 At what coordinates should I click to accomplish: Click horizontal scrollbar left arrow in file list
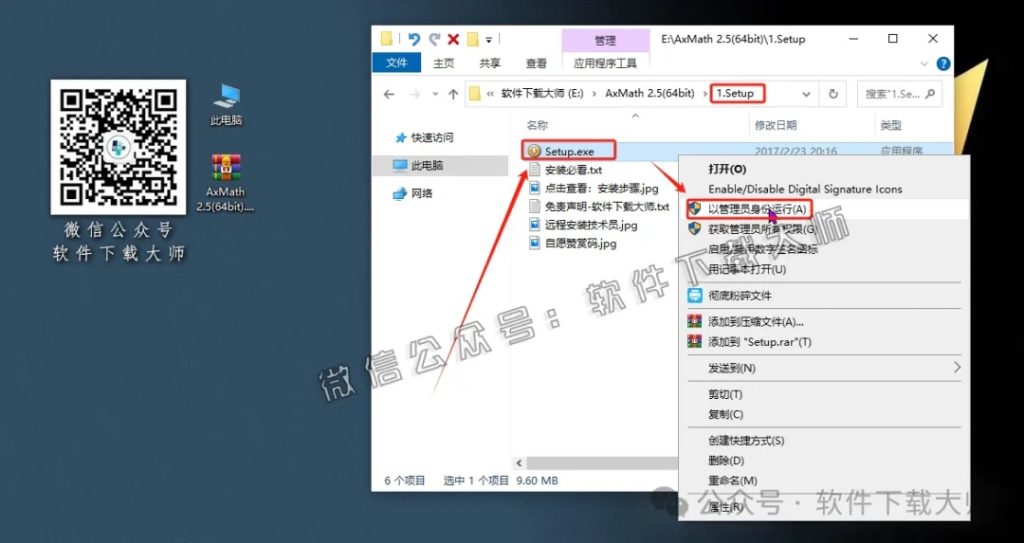(520, 463)
